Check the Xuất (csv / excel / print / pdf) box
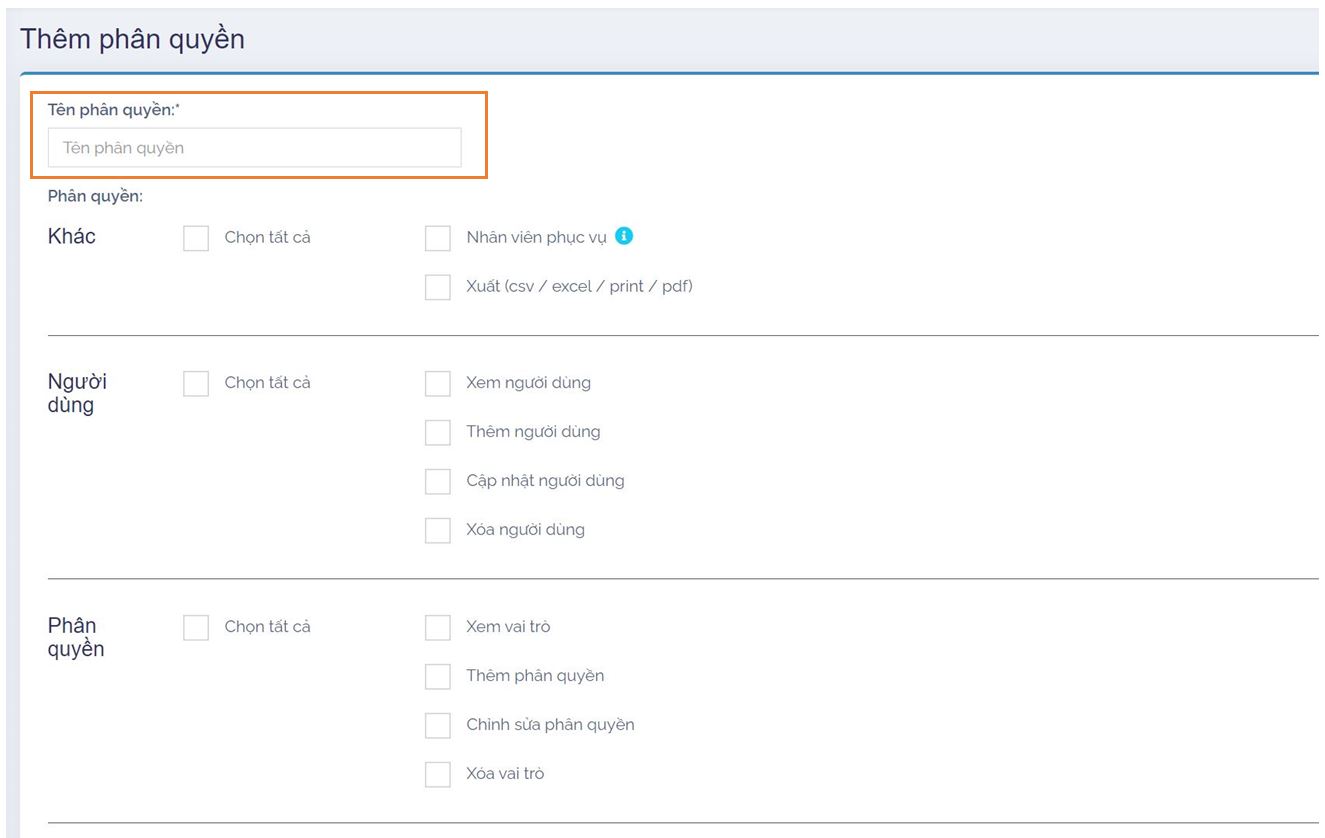1325x838 pixels. (438, 287)
